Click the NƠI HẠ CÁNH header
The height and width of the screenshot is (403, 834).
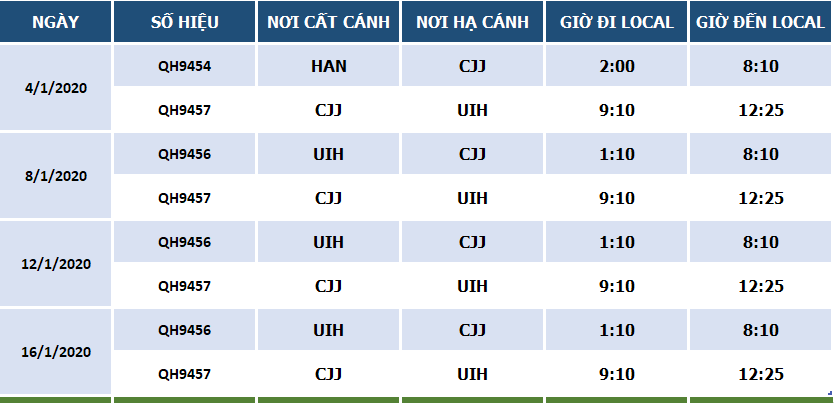(472, 22)
